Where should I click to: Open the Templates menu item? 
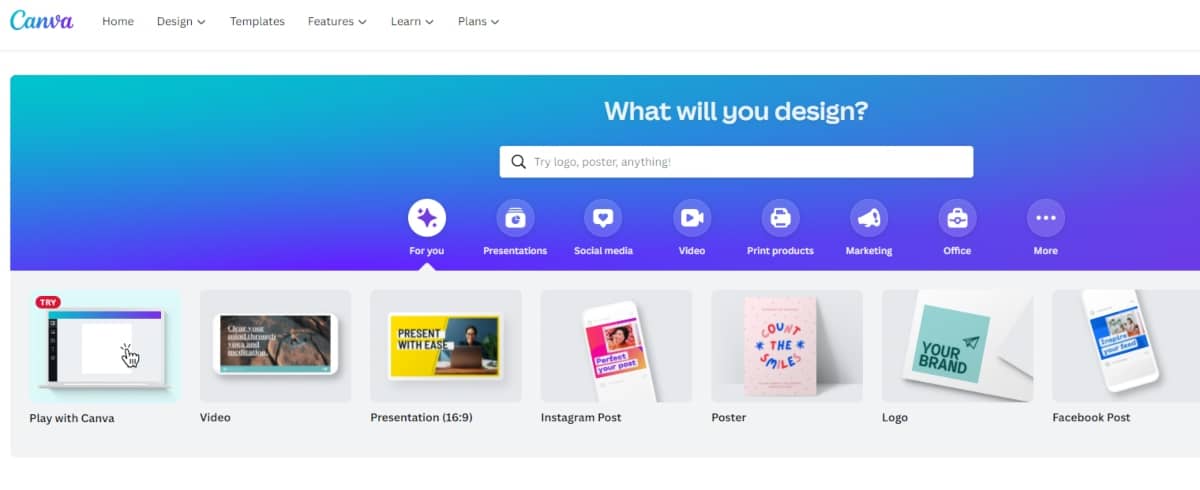pyautogui.click(x=257, y=21)
